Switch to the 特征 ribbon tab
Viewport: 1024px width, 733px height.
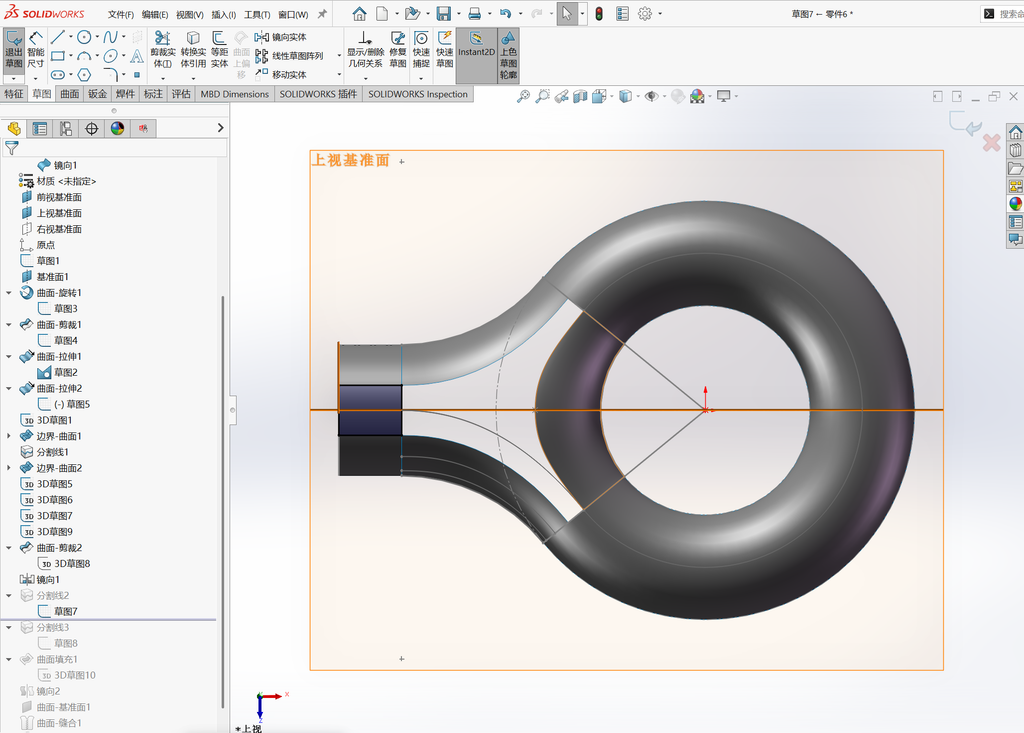point(14,94)
